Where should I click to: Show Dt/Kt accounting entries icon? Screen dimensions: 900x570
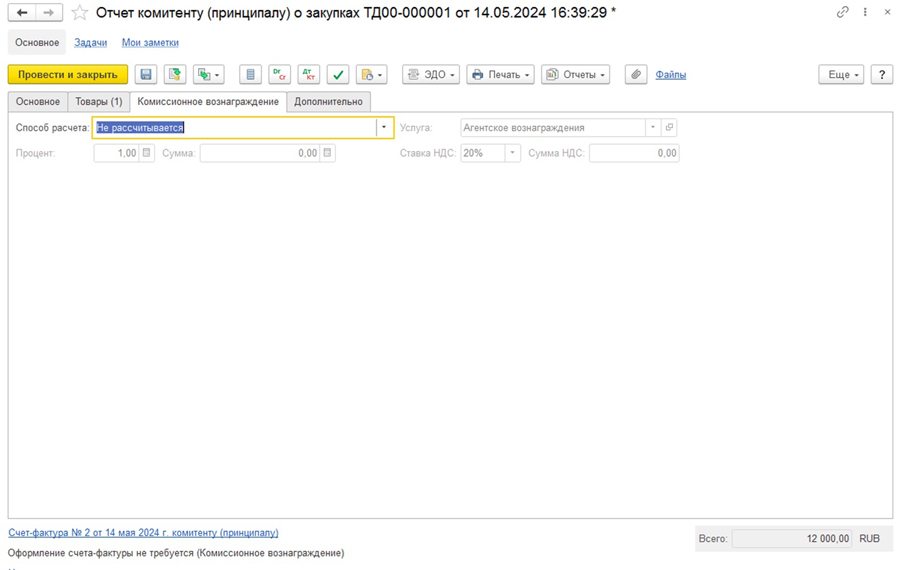[309, 75]
